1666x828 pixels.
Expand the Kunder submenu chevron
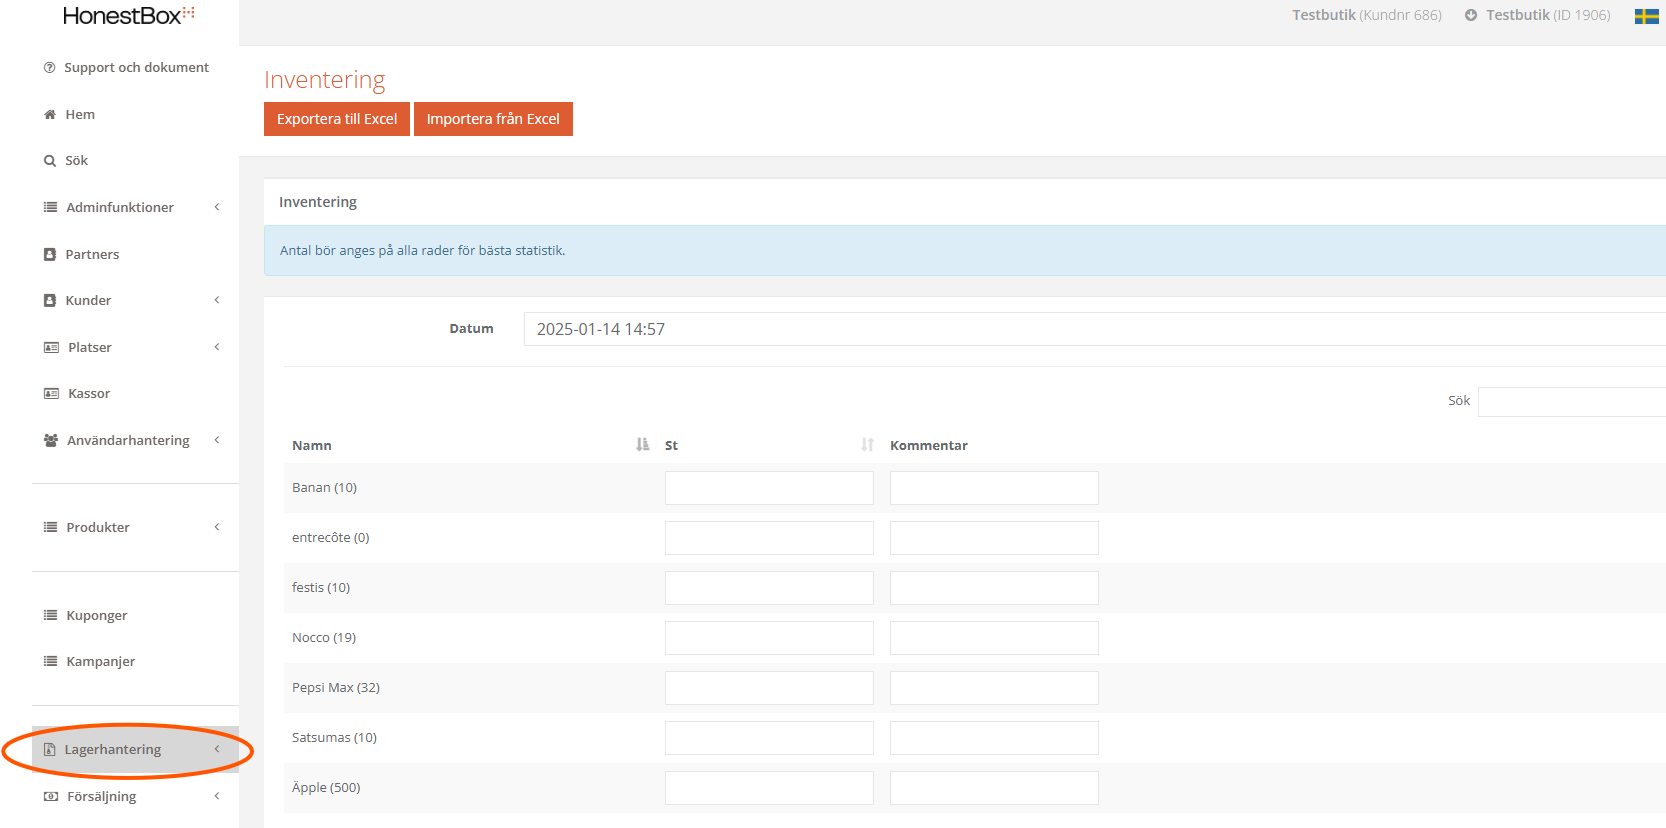point(217,300)
